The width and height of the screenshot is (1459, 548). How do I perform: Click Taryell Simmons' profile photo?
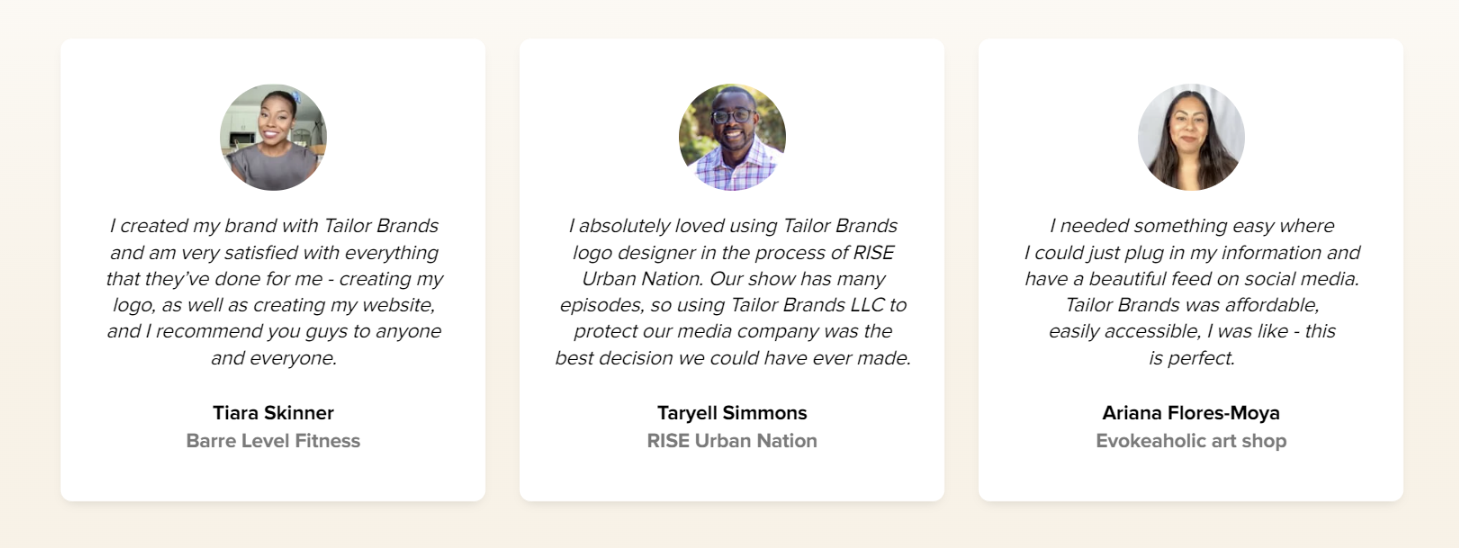pos(732,137)
